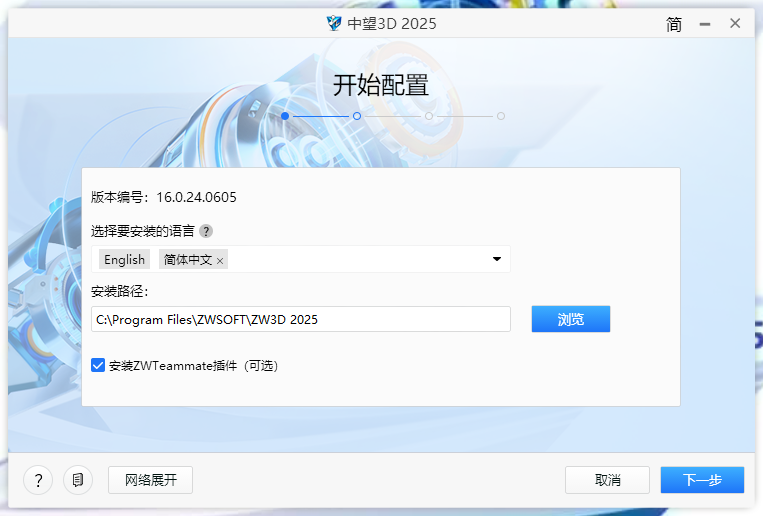
Task: Click the version number 16.0.24.0605 text
Action: click(196, 197)
